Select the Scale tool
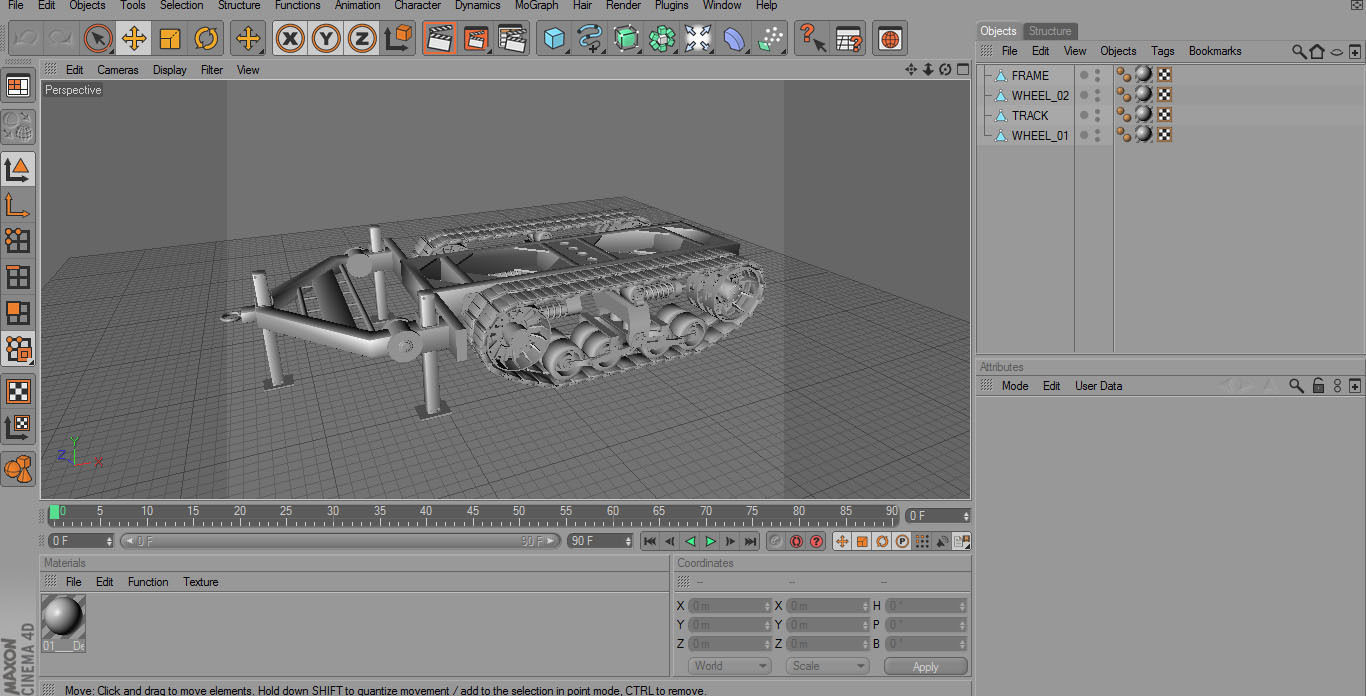This screenshot has height=696, width=1366. point(169,39)
